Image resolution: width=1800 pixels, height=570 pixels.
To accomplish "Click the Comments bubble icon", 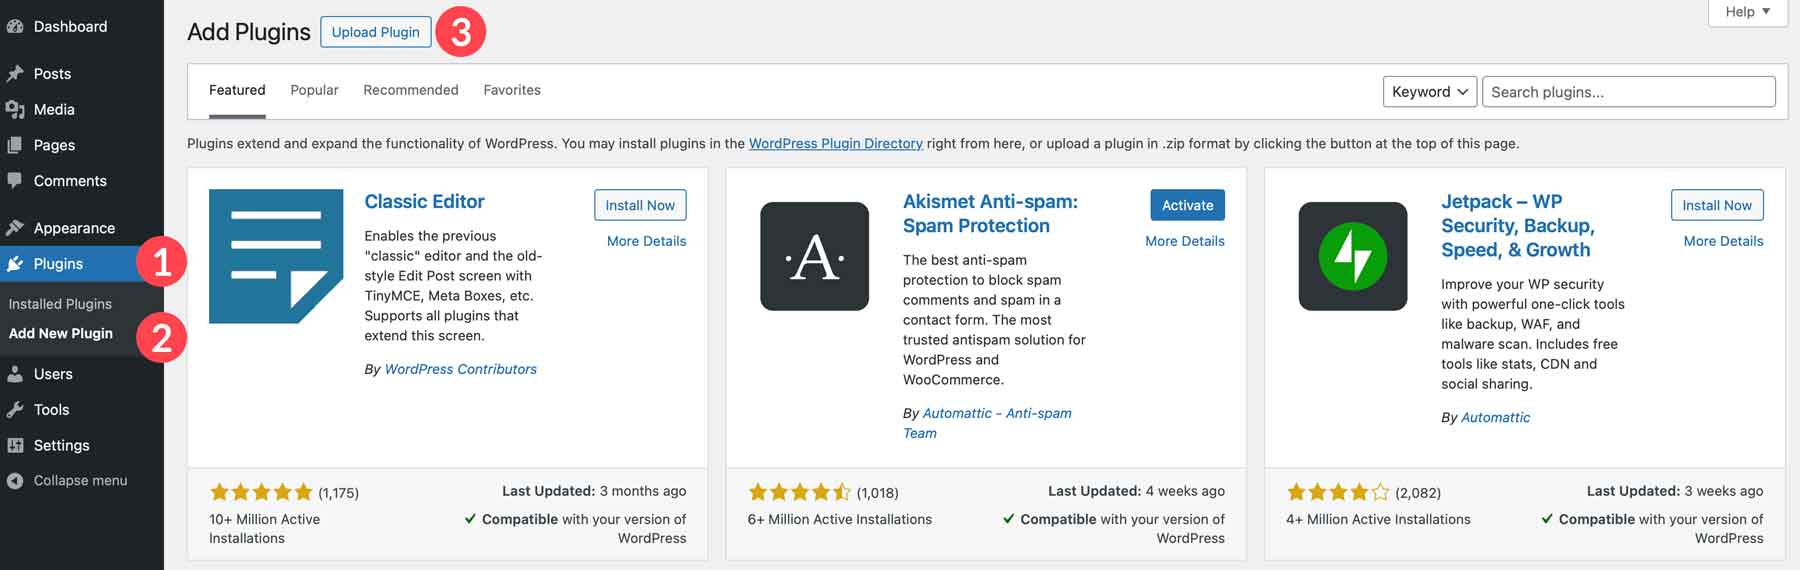I will click(15, 181).
